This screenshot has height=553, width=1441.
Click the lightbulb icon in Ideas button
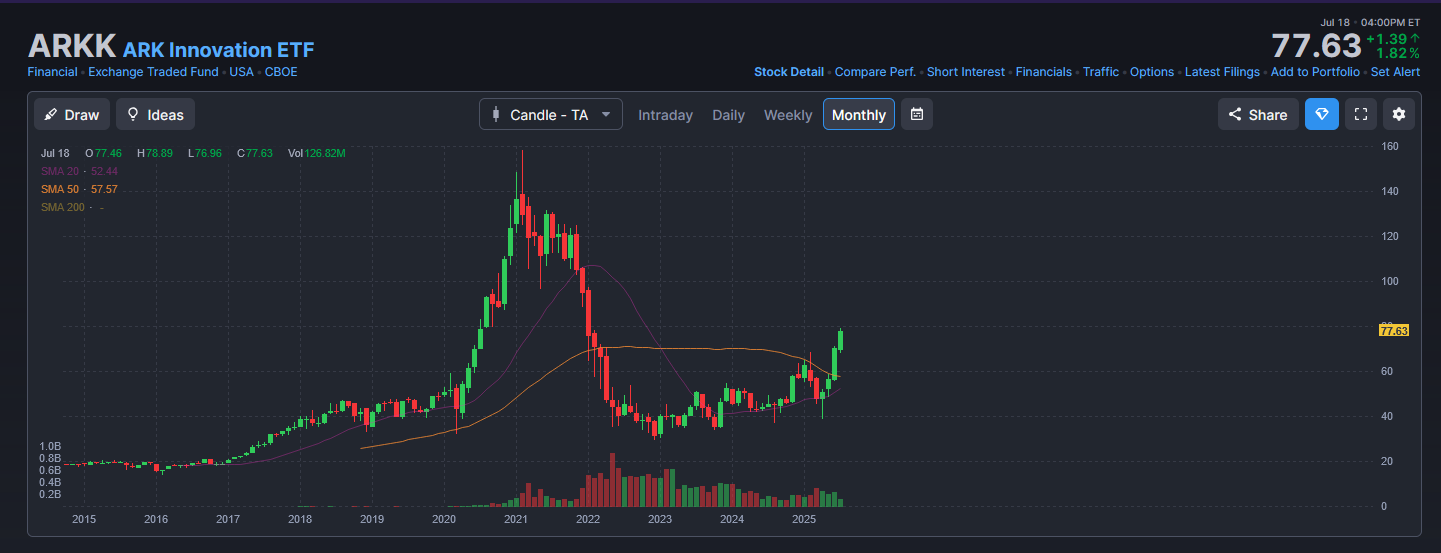pos(132,114)
